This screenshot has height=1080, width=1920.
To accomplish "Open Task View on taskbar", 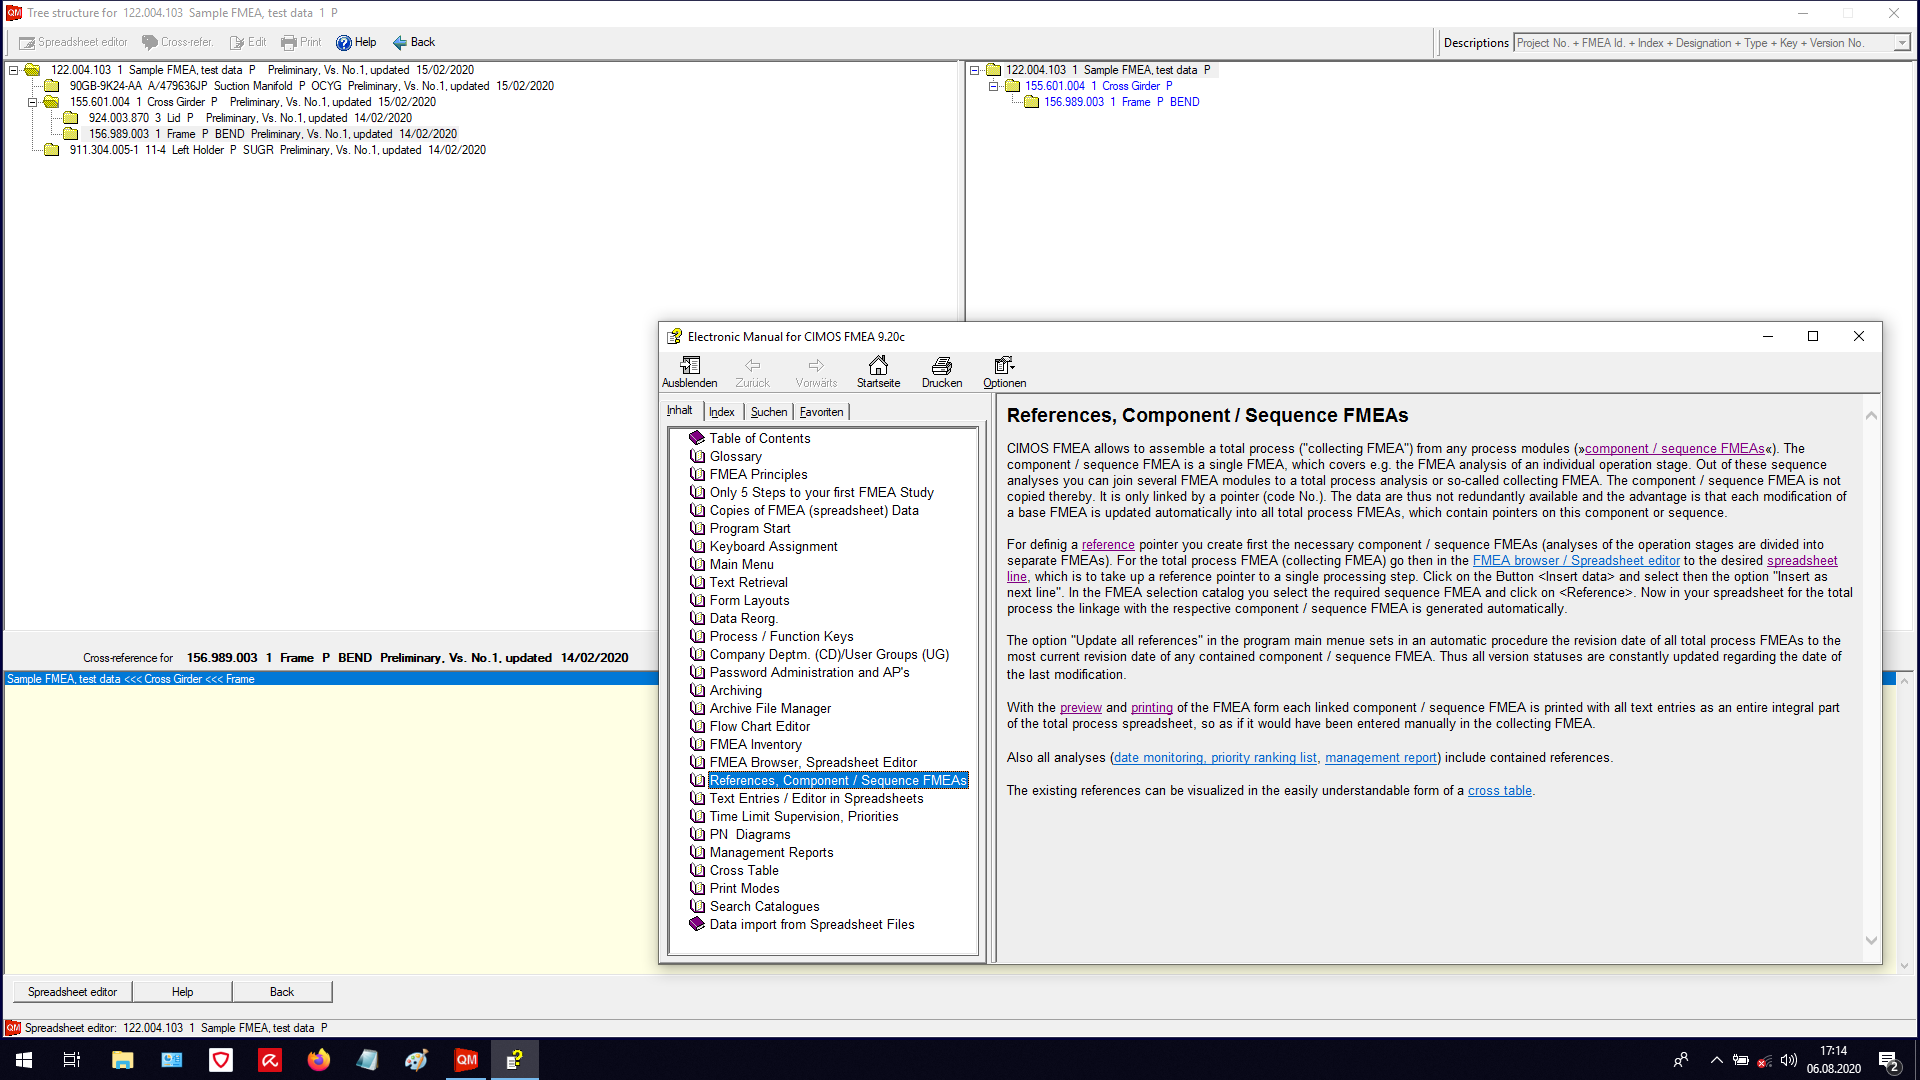I will [x=72, y=1060].
